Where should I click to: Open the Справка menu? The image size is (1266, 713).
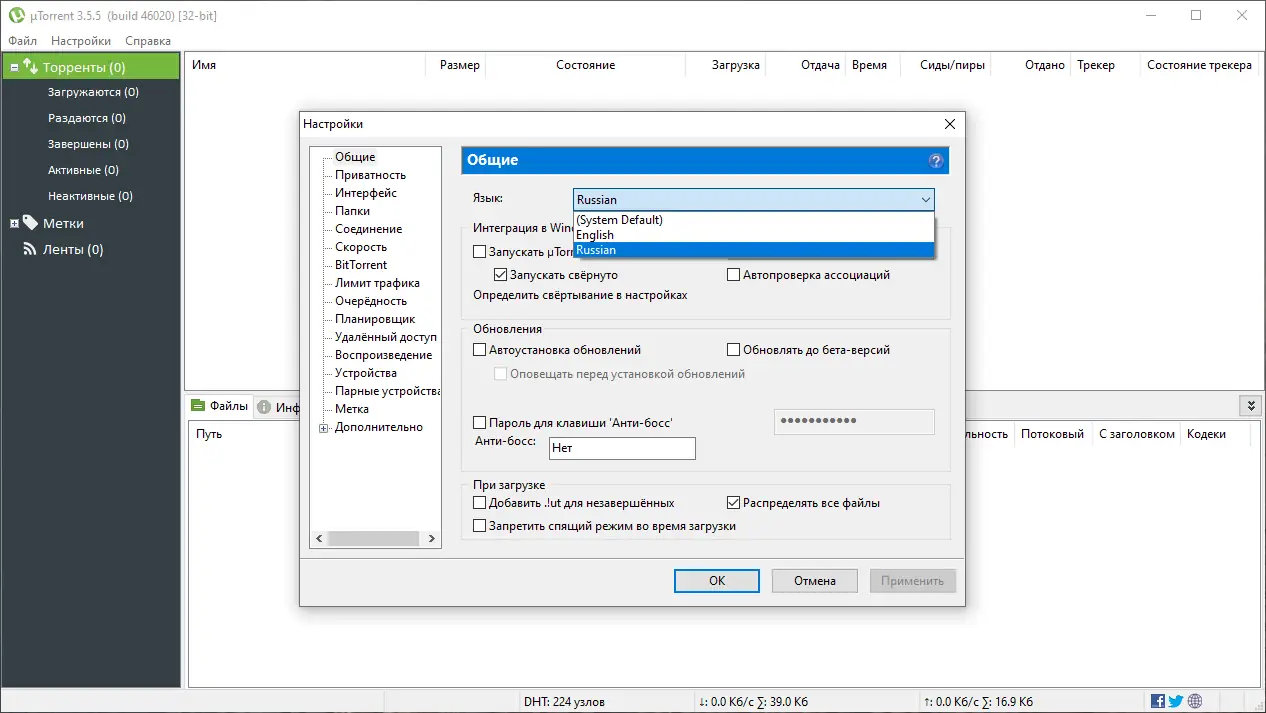[x=148, y=41]
